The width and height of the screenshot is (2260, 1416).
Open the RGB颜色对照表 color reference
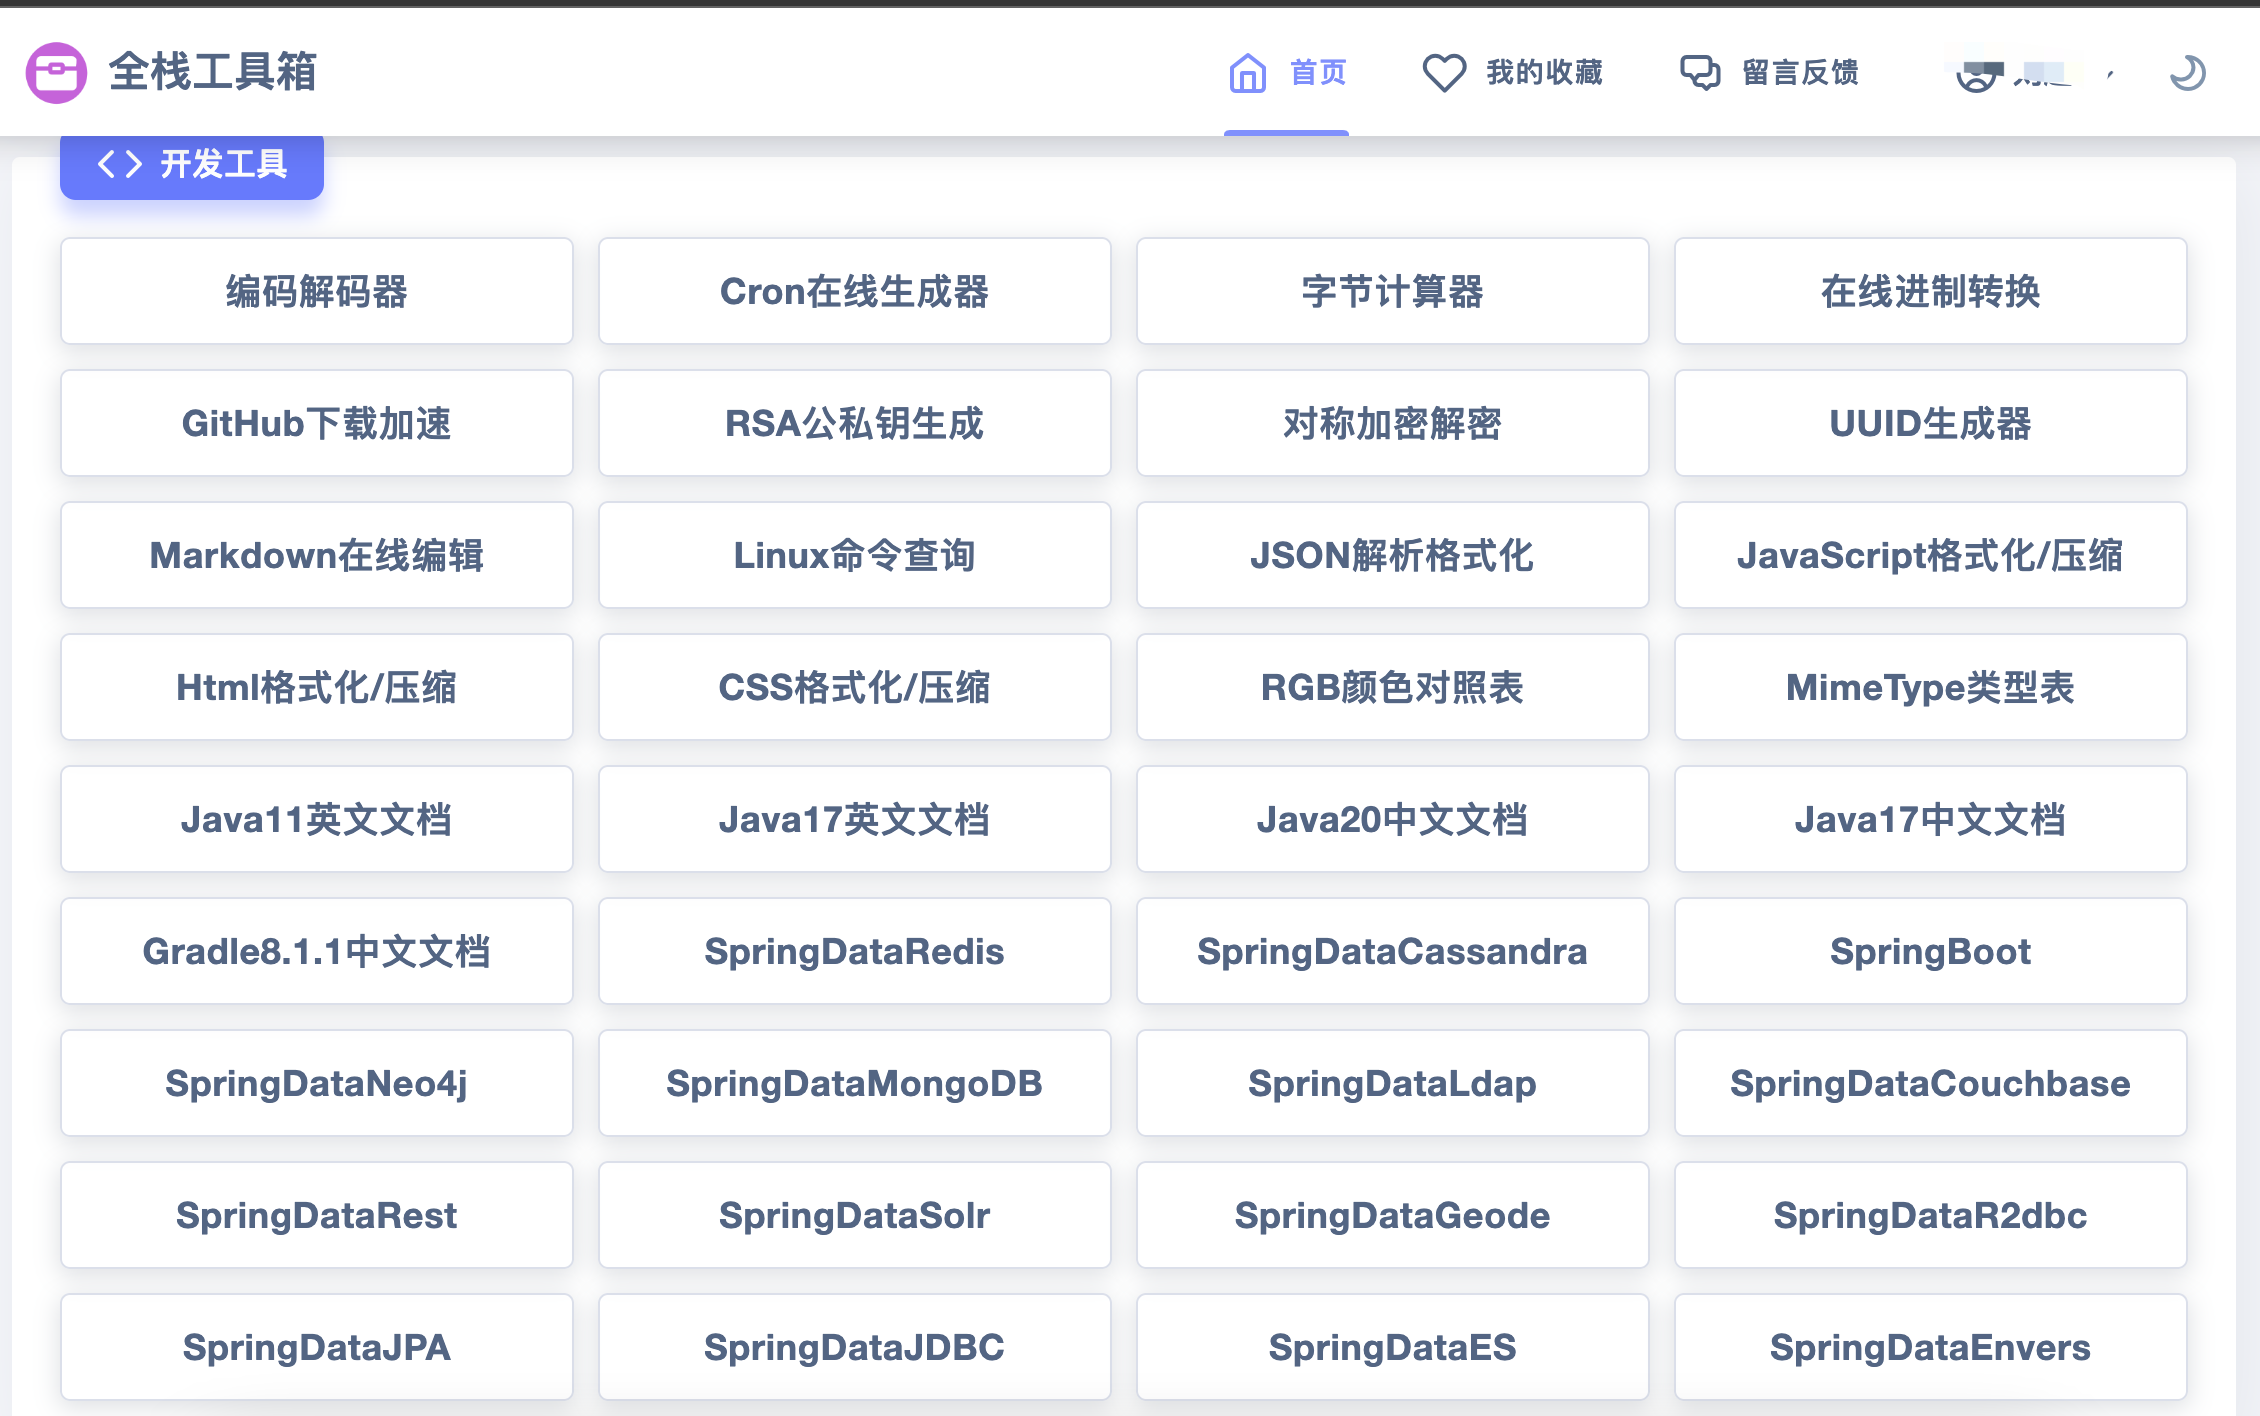(1392, 688)
